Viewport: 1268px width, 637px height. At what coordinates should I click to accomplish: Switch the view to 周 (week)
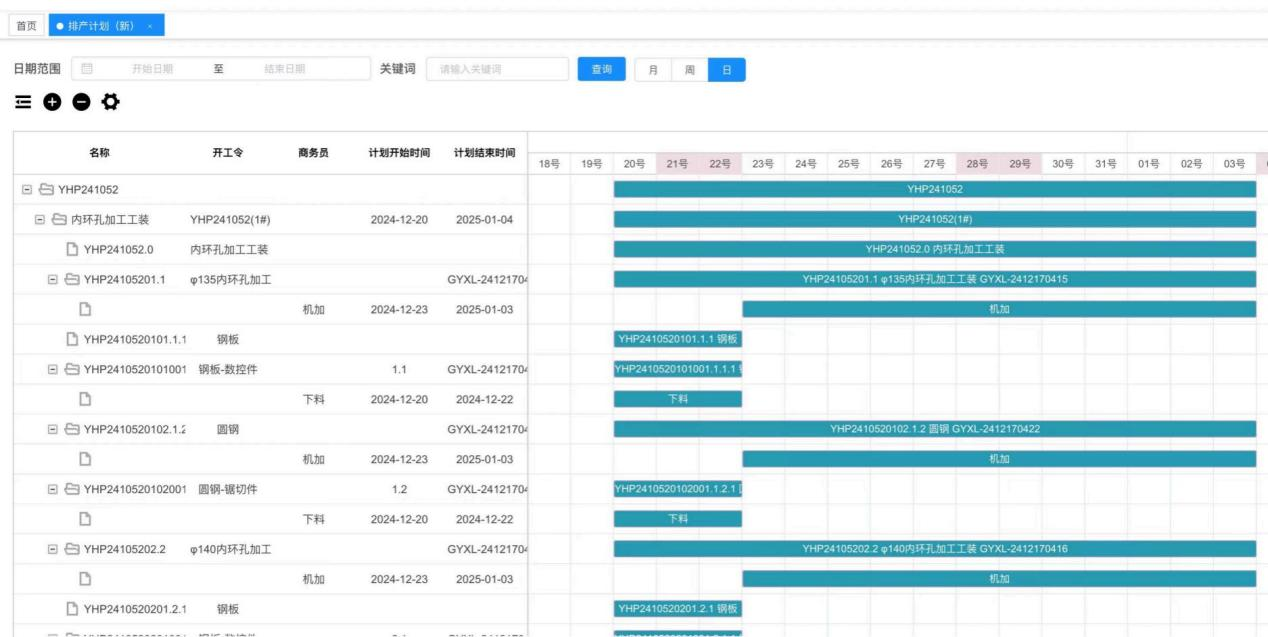coord(690,69)
